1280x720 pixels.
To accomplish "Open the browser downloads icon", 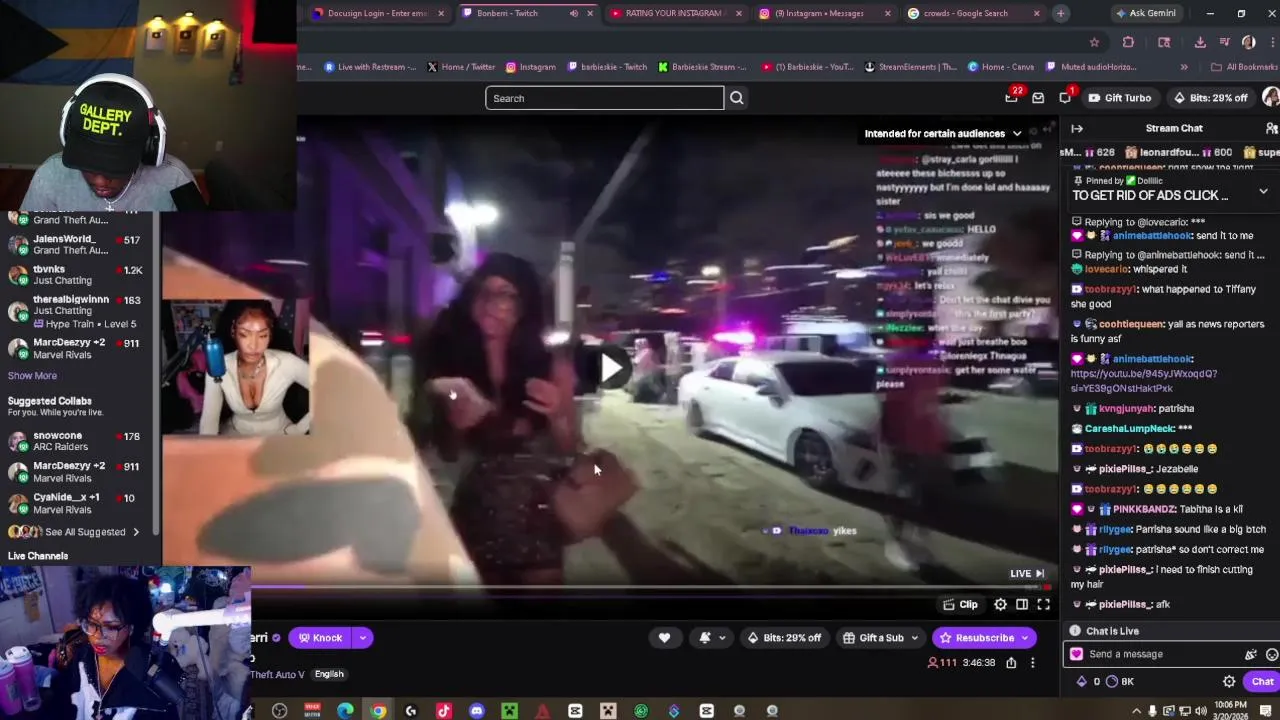I will tap(1199, 42).
